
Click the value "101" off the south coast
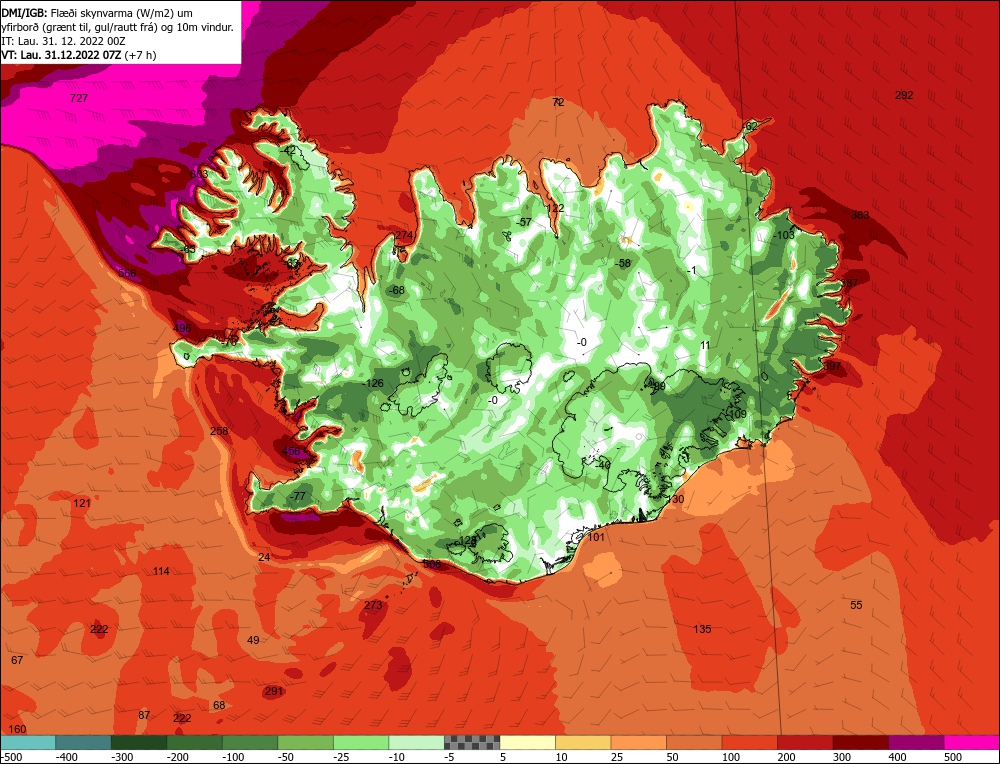point(596,538)
